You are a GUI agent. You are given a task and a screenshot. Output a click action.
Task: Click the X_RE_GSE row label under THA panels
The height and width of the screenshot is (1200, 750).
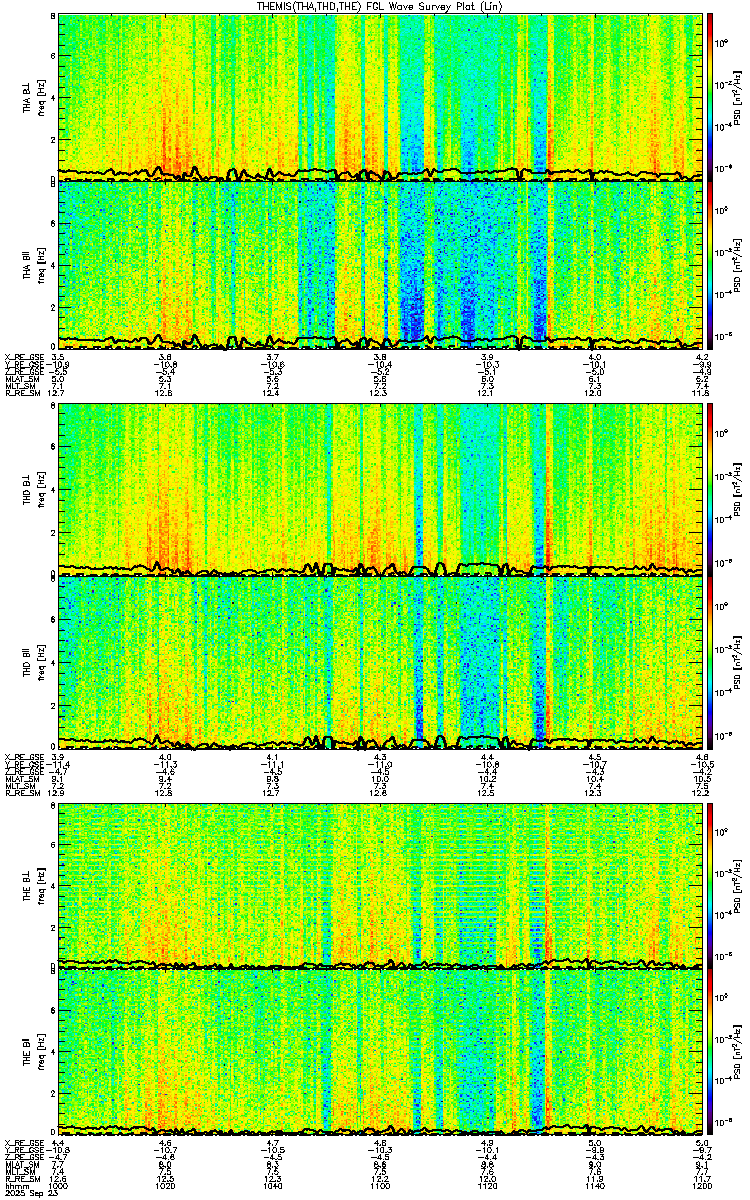pyautogui.click(x=23, y=357)
